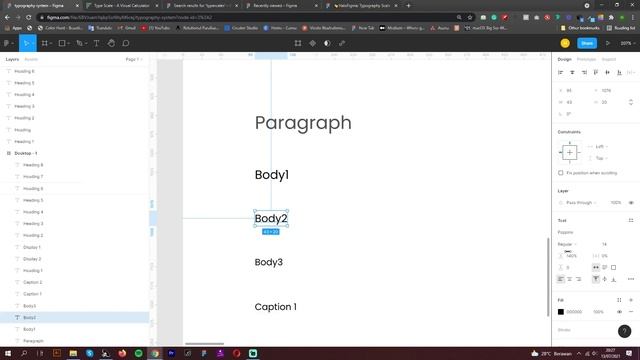Set text resizing to fixed size
This screenshot has height=360, width=640.
613,267
